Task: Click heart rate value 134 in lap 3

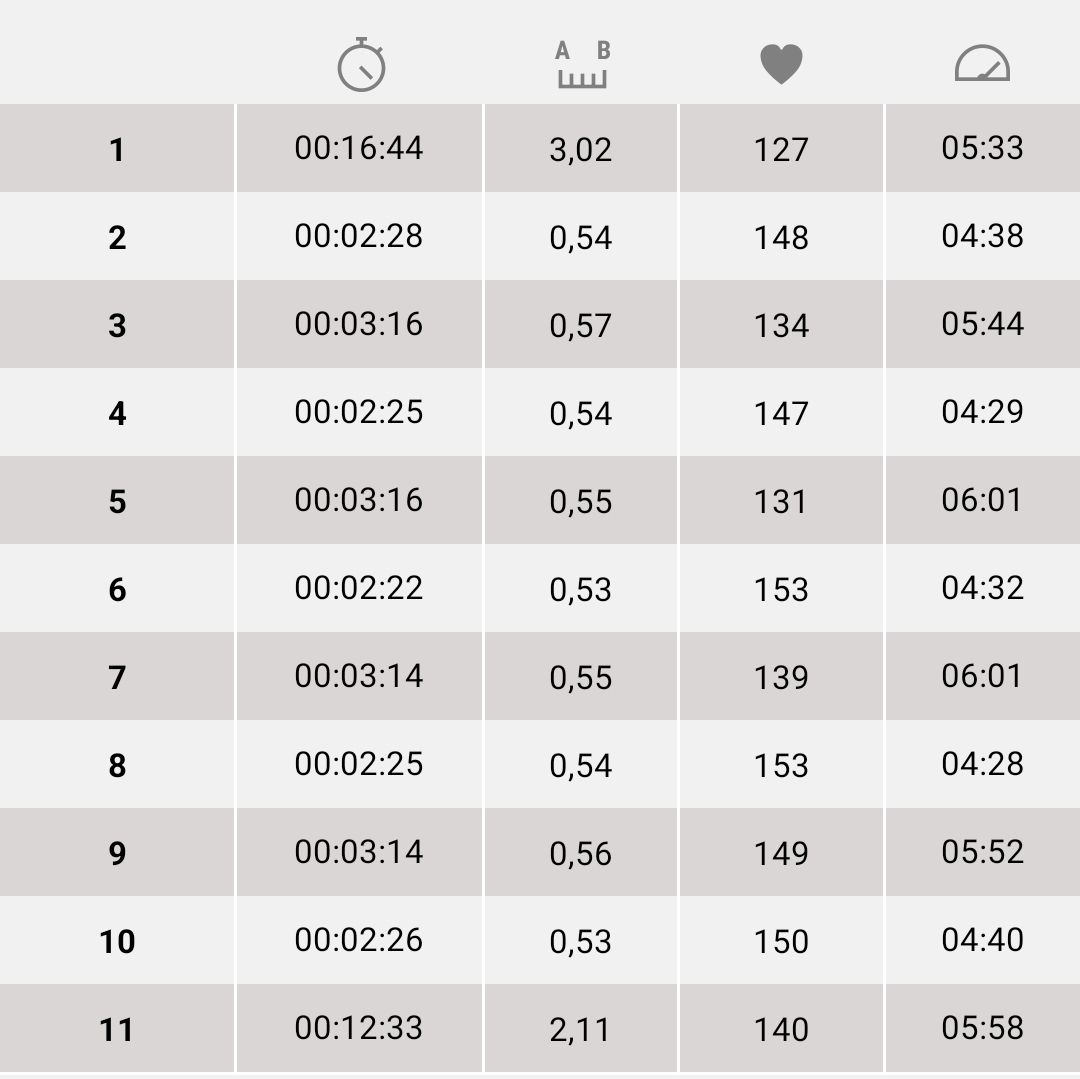Action: [x=781, y=325]
